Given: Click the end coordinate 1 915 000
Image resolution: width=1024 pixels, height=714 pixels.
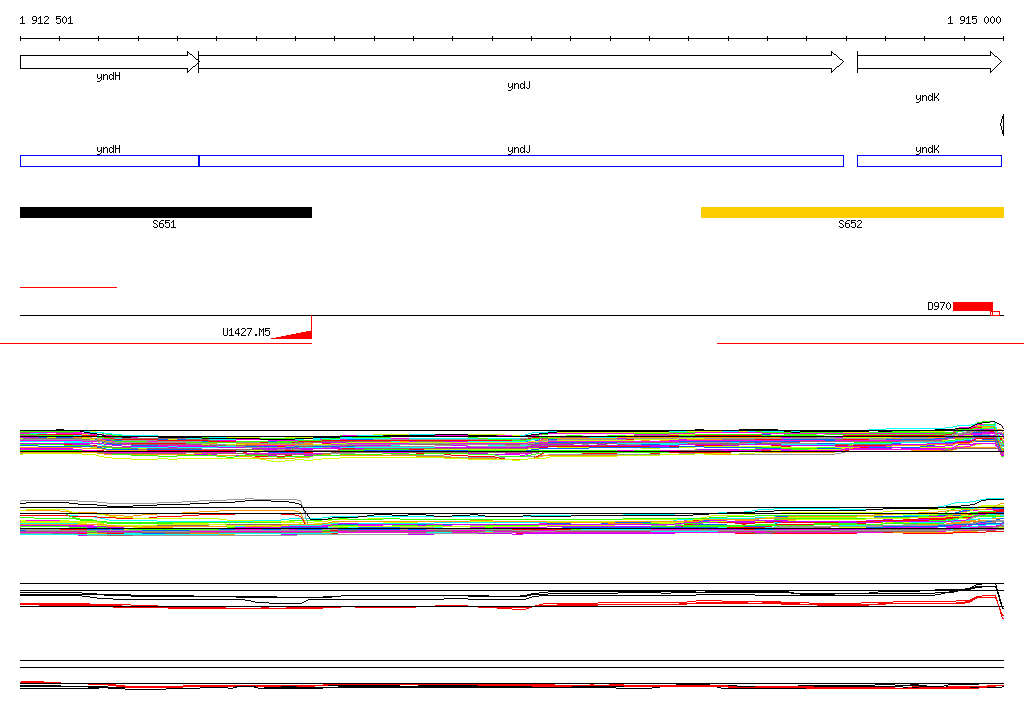Looking at the screenshot, I should coord(974,20).
